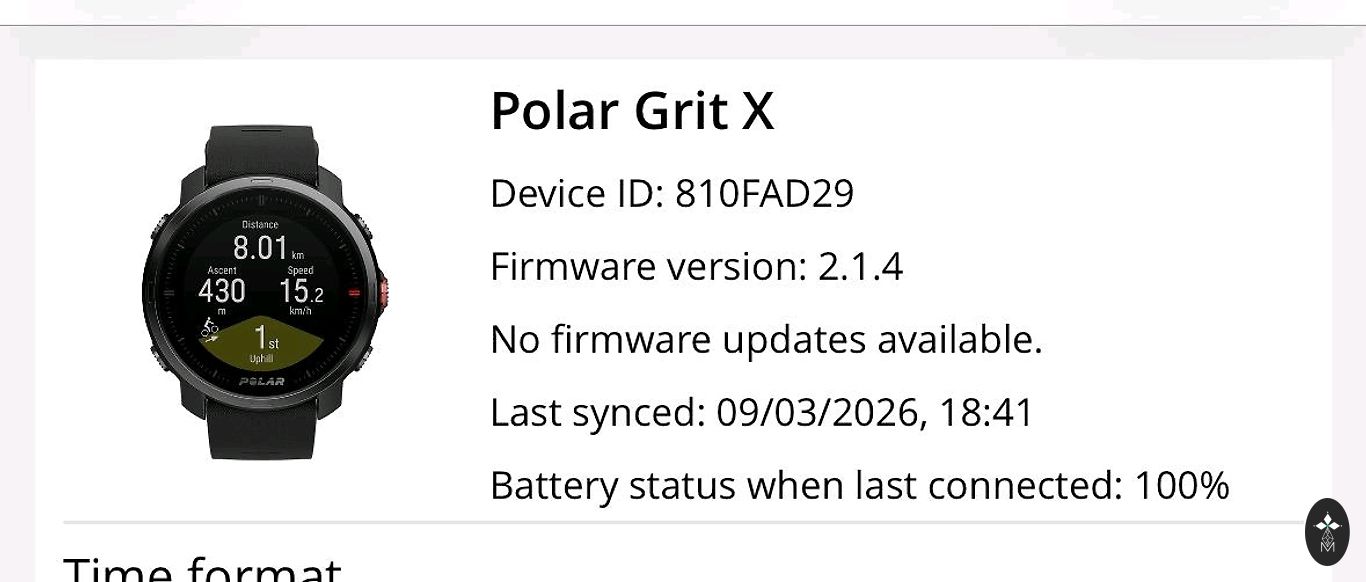Click the upper watch strap in the image

(x=262, y=150)
